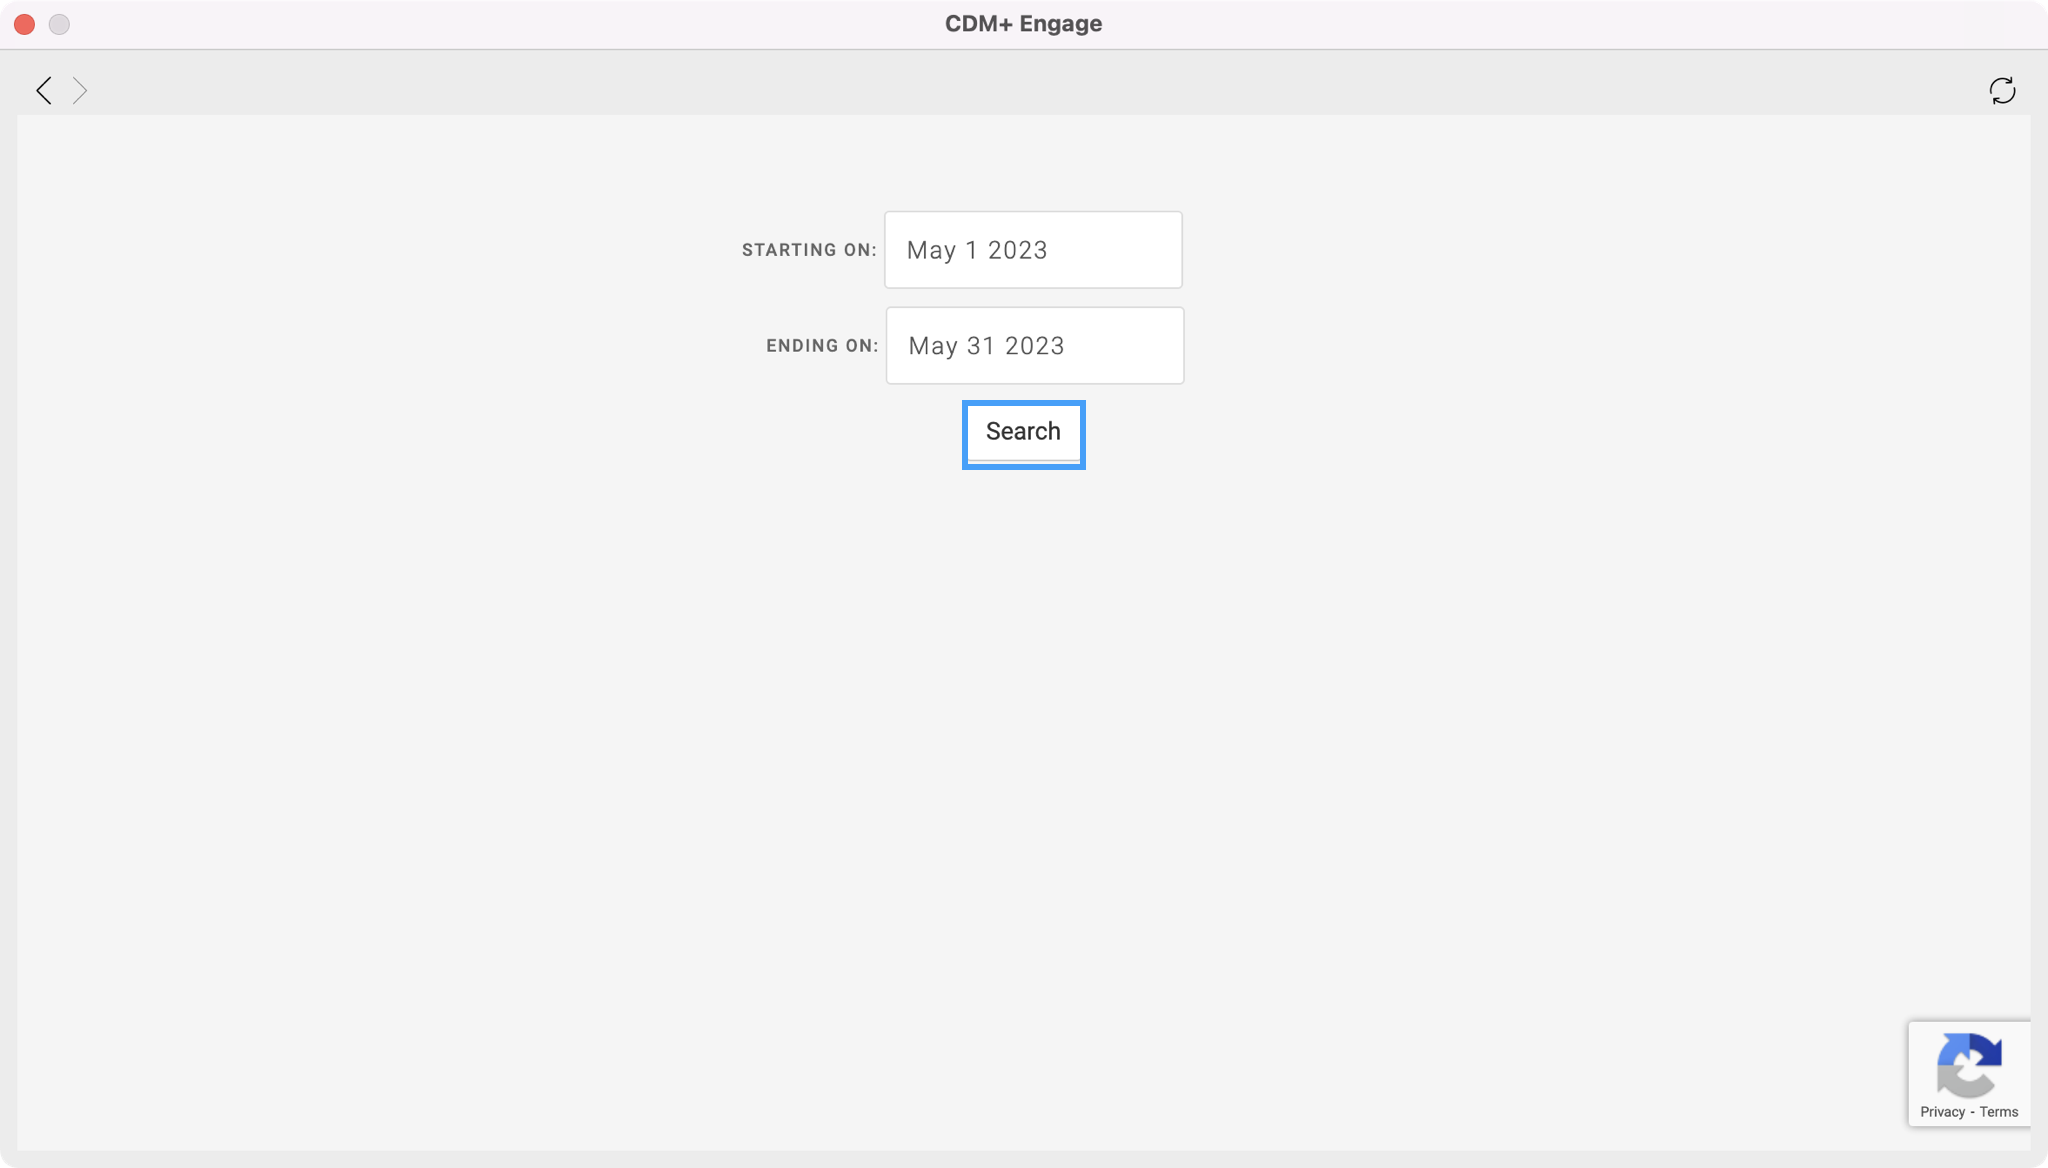Image resolution: width=2048 pixels, height=1168 pixels.
Task: Close the CDM+ Engage window
Action: click(x=25, y=24)
